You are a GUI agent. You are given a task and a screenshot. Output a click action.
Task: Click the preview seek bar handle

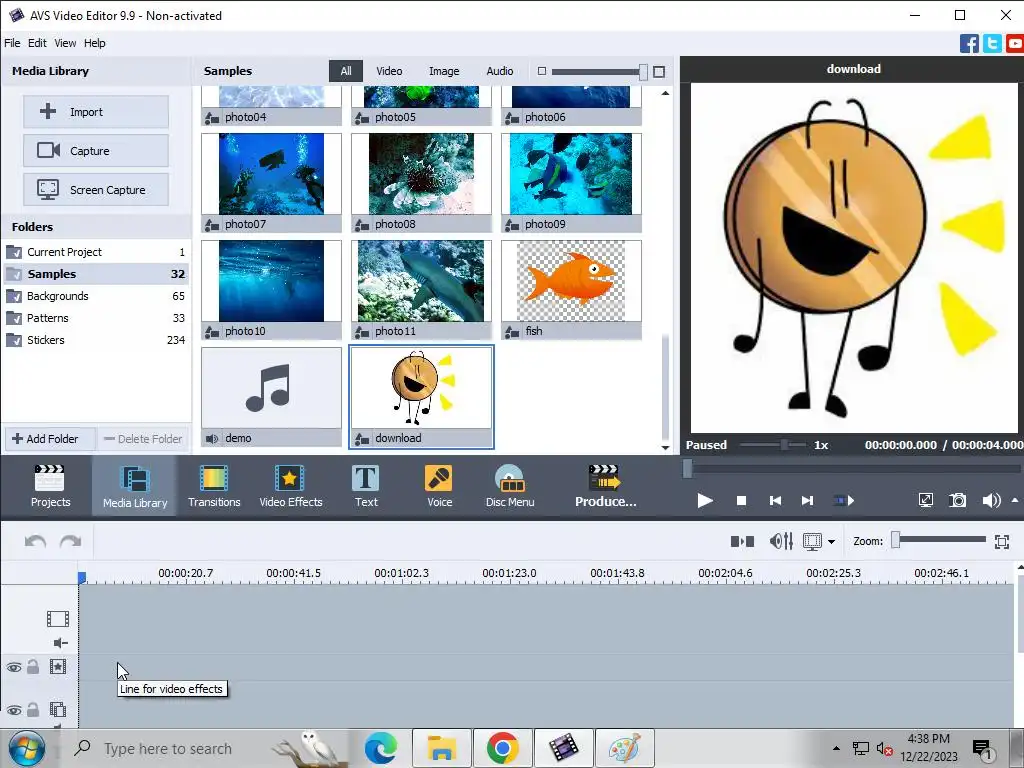687,469
